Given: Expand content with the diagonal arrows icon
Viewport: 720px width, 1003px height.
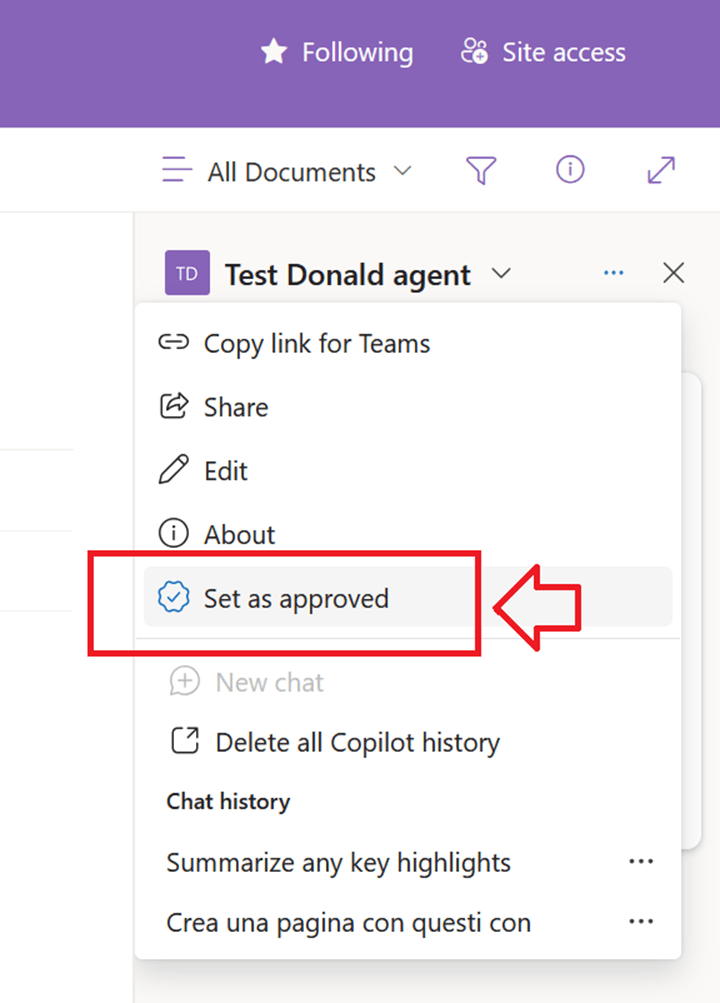Looking at the screenshot, I should 661,171.
